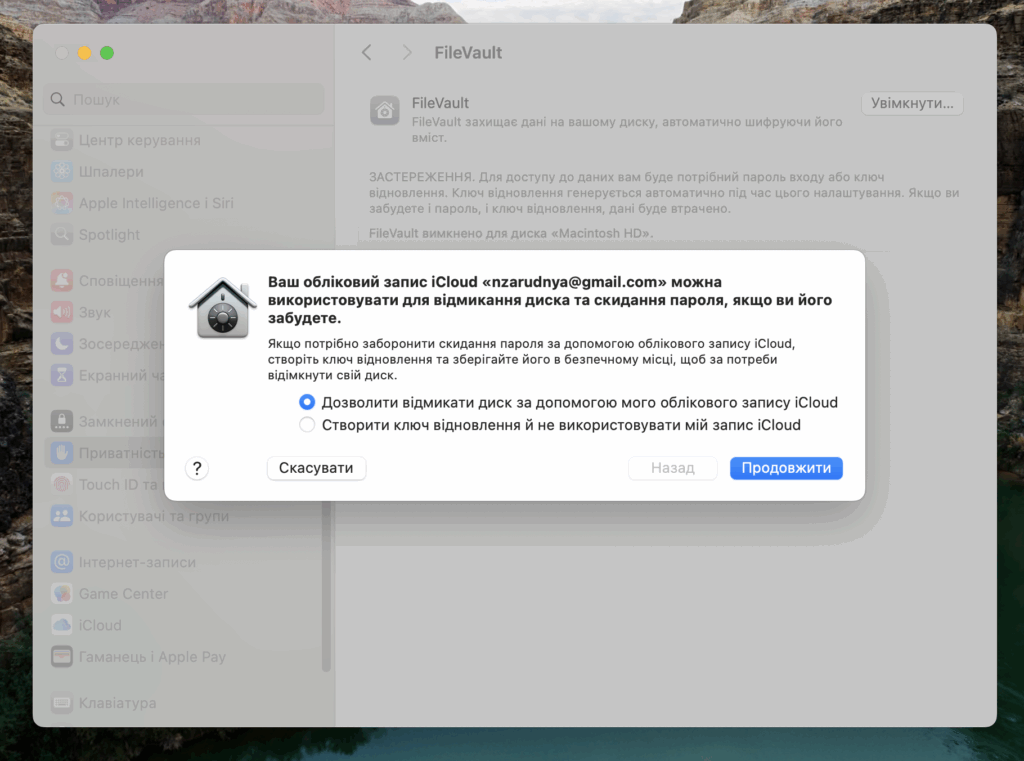Select Створити ключ відновлення radio option
This screenshot has height=761, width=1024.
click(x=307, y=425)
